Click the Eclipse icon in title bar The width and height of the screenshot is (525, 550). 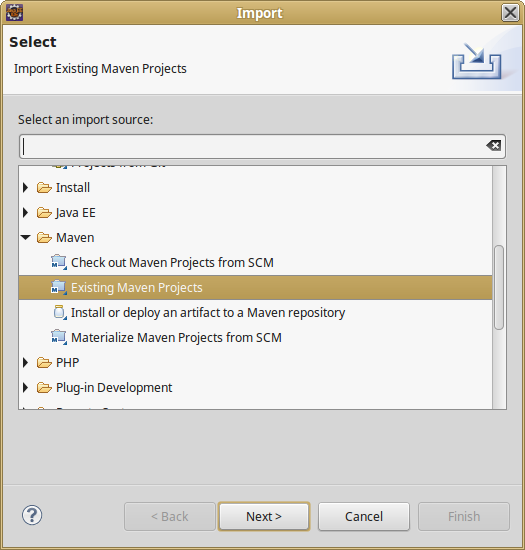point(14,13)
